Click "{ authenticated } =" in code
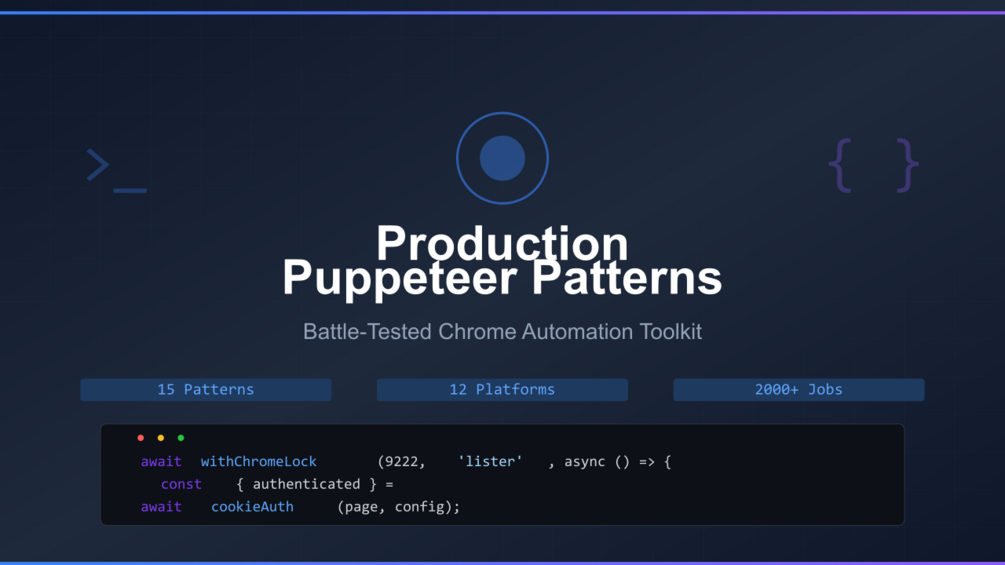Image resolution: width=1005 pixels, height=565 pixels. click(x=315, y=484)
